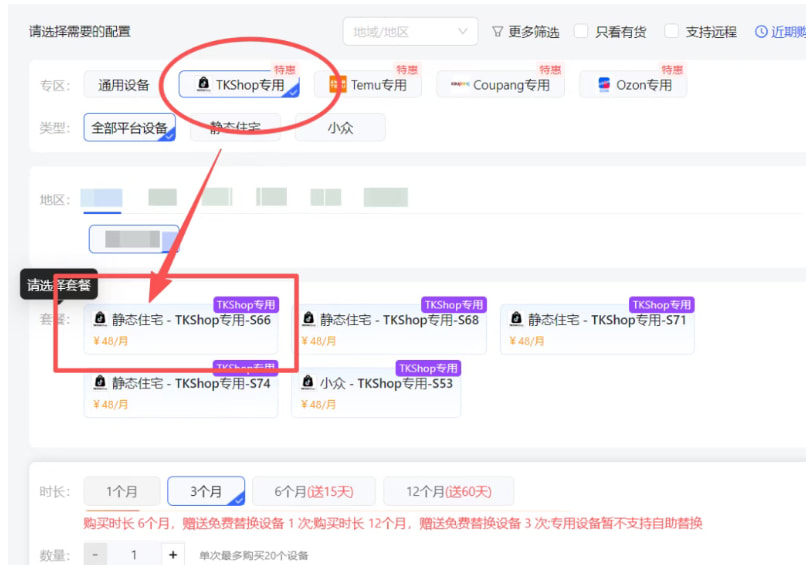Select the TKShop专用 zone

tap(239, 84)
